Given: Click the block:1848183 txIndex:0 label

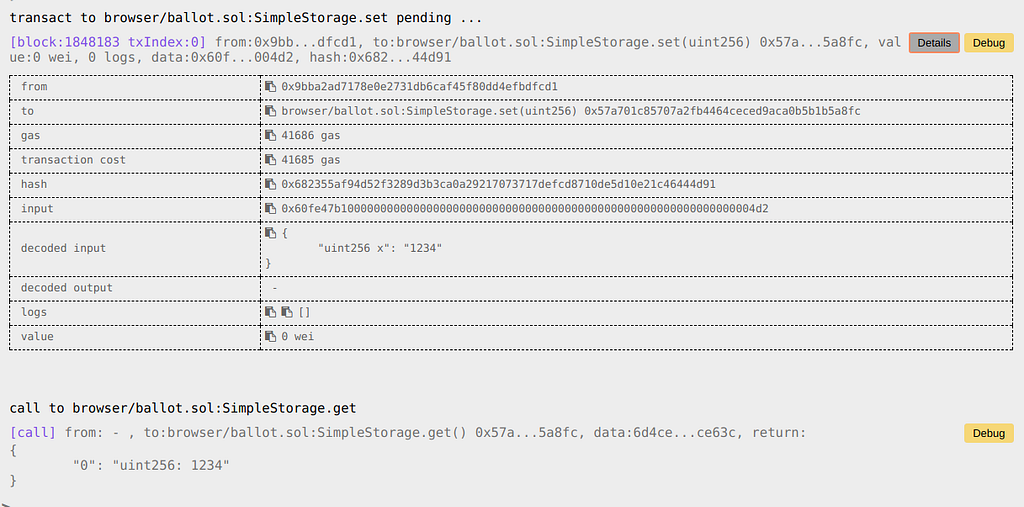Looking at the screenshot, I should 108,42.
